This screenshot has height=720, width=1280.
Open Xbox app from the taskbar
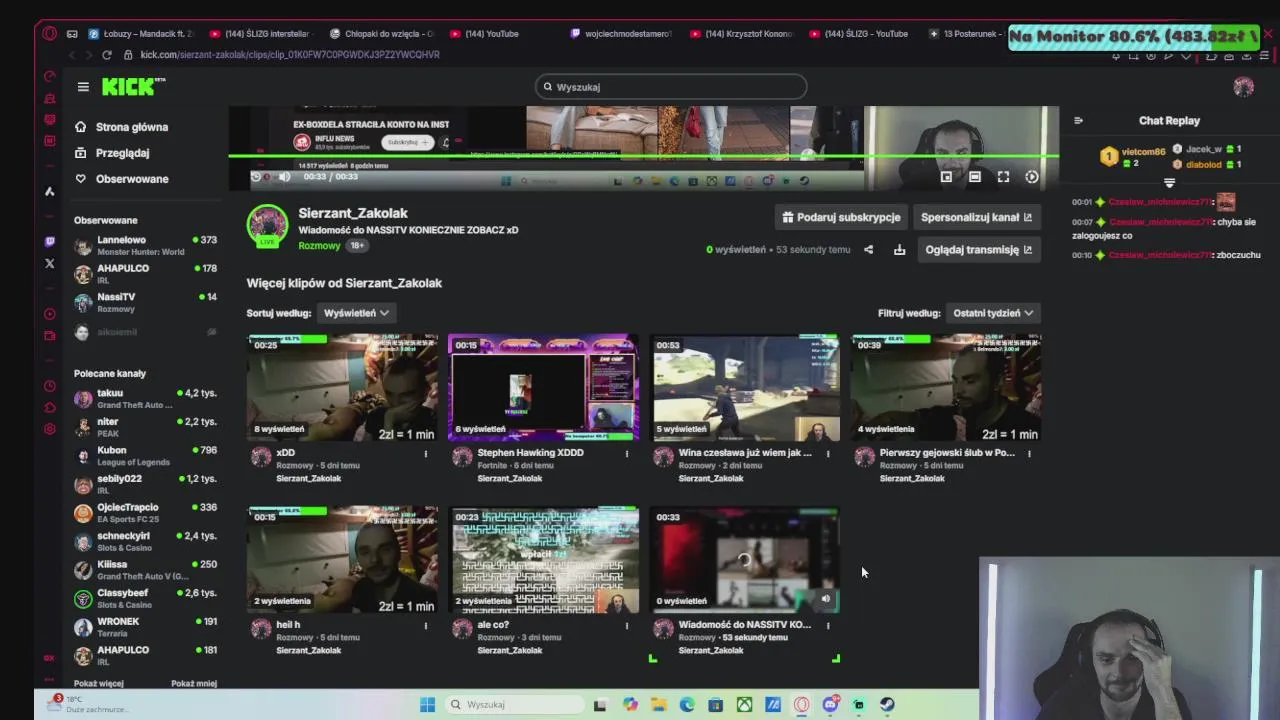(x=744, y=705)
